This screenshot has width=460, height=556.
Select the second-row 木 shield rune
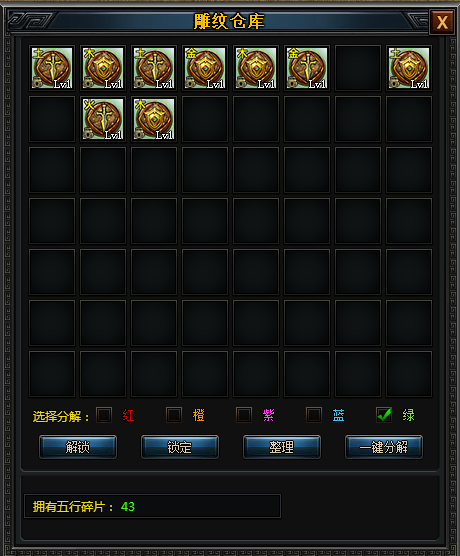tap(154, 119)
